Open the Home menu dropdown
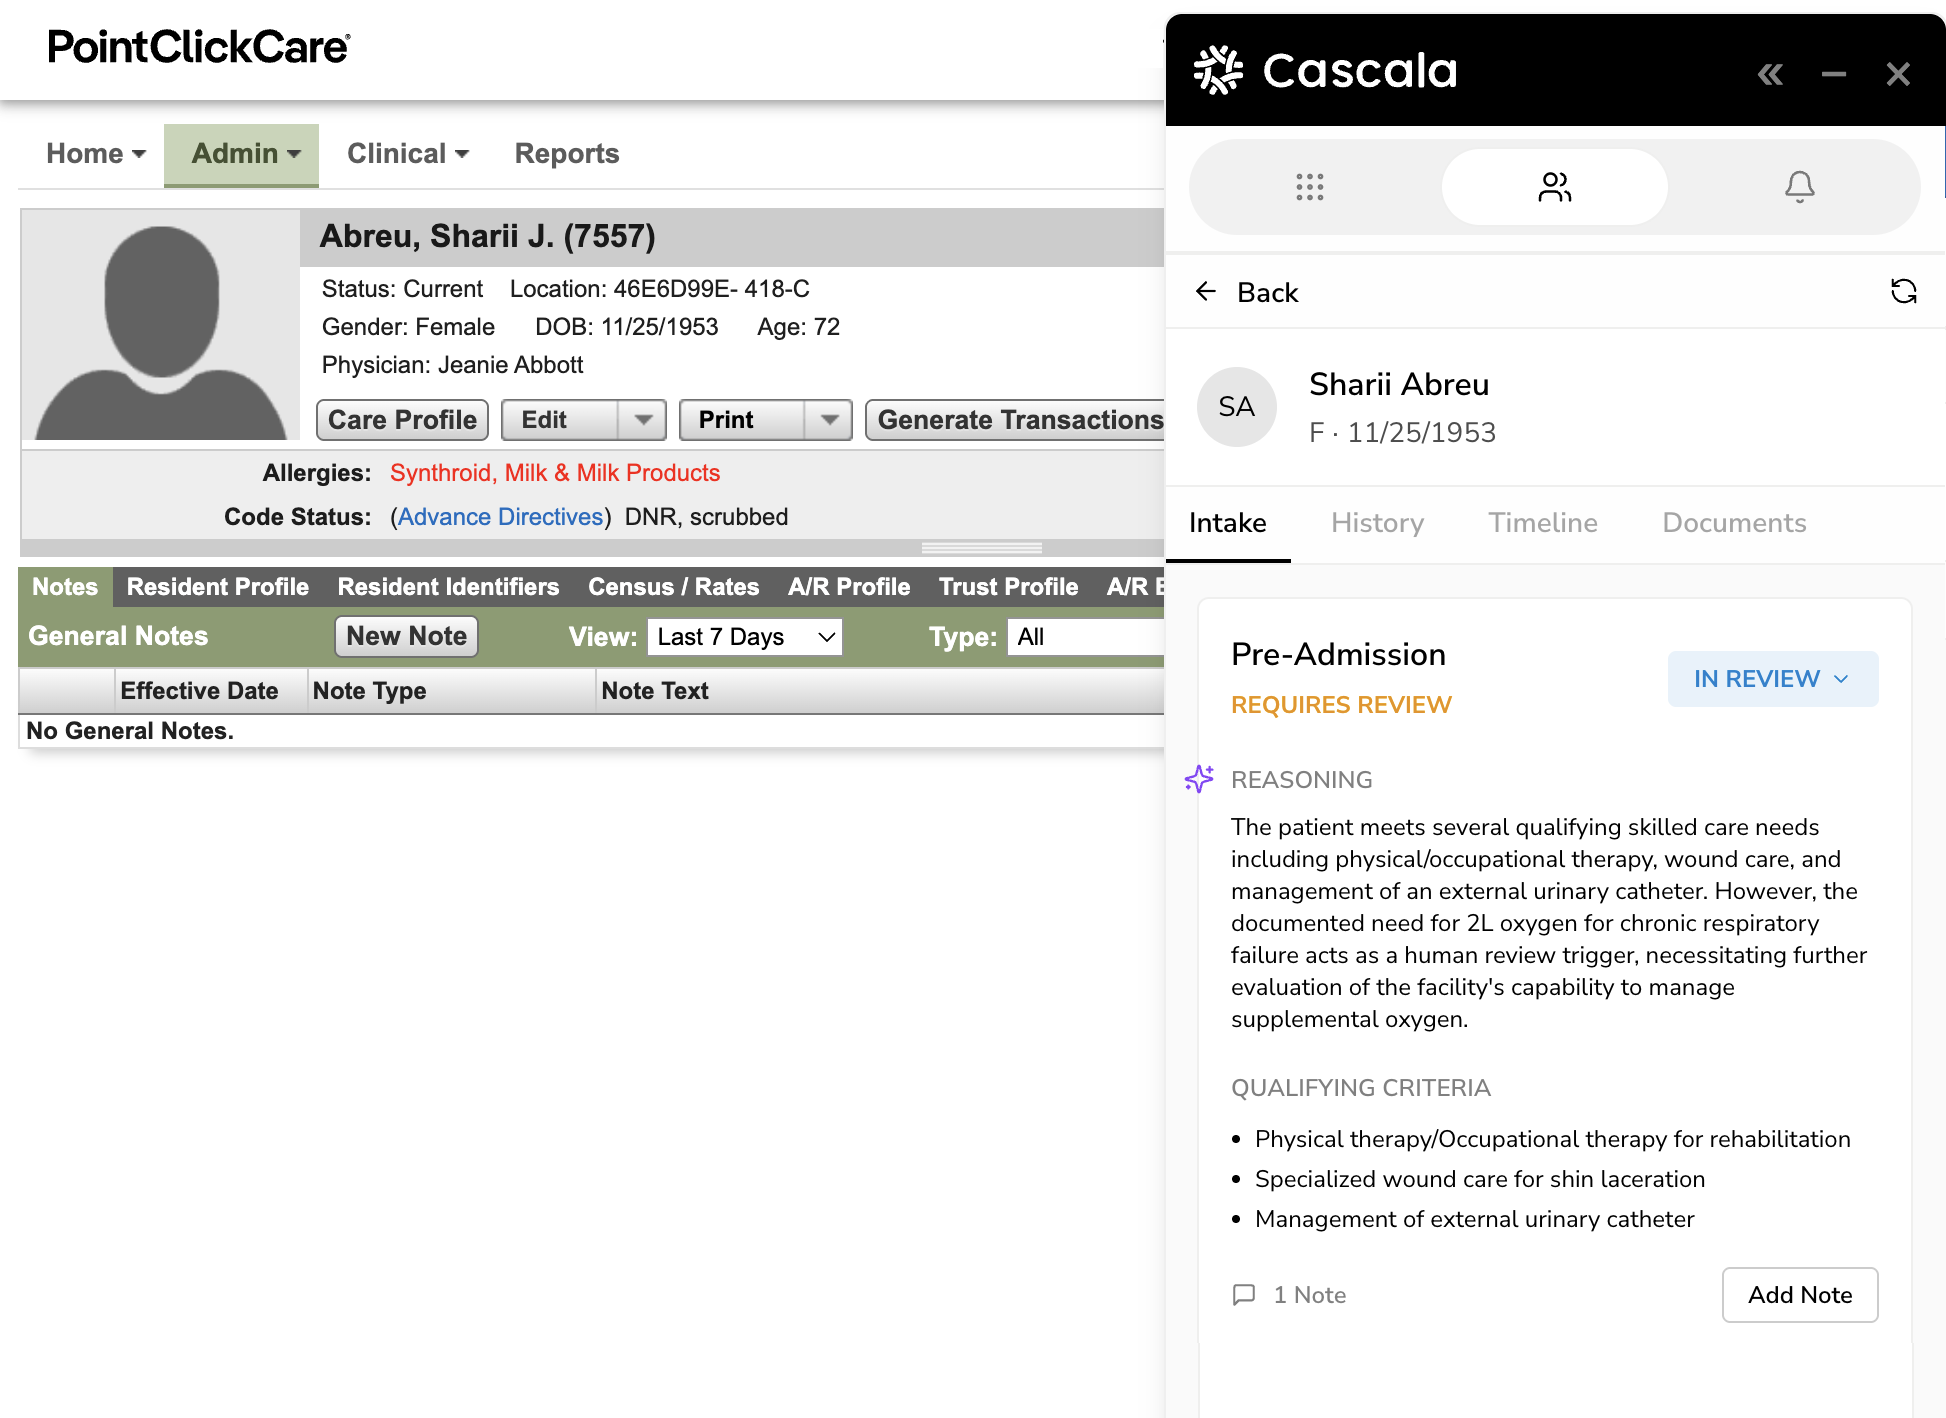Viewport: 1946px width, 1418px height. pyautogui.click(x=96, y=154)
